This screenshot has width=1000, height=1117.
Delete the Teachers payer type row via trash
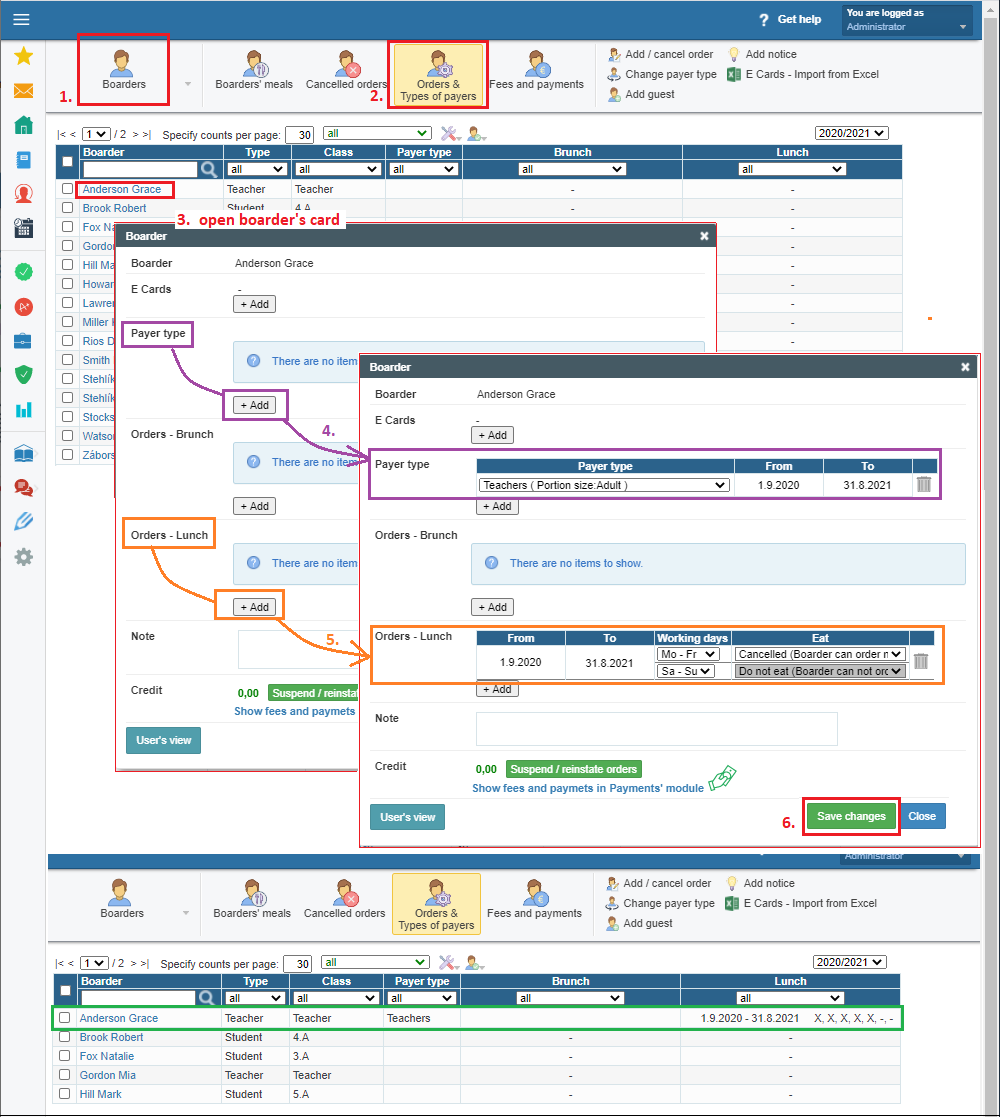pyautogui.click(x=924, y=484)
